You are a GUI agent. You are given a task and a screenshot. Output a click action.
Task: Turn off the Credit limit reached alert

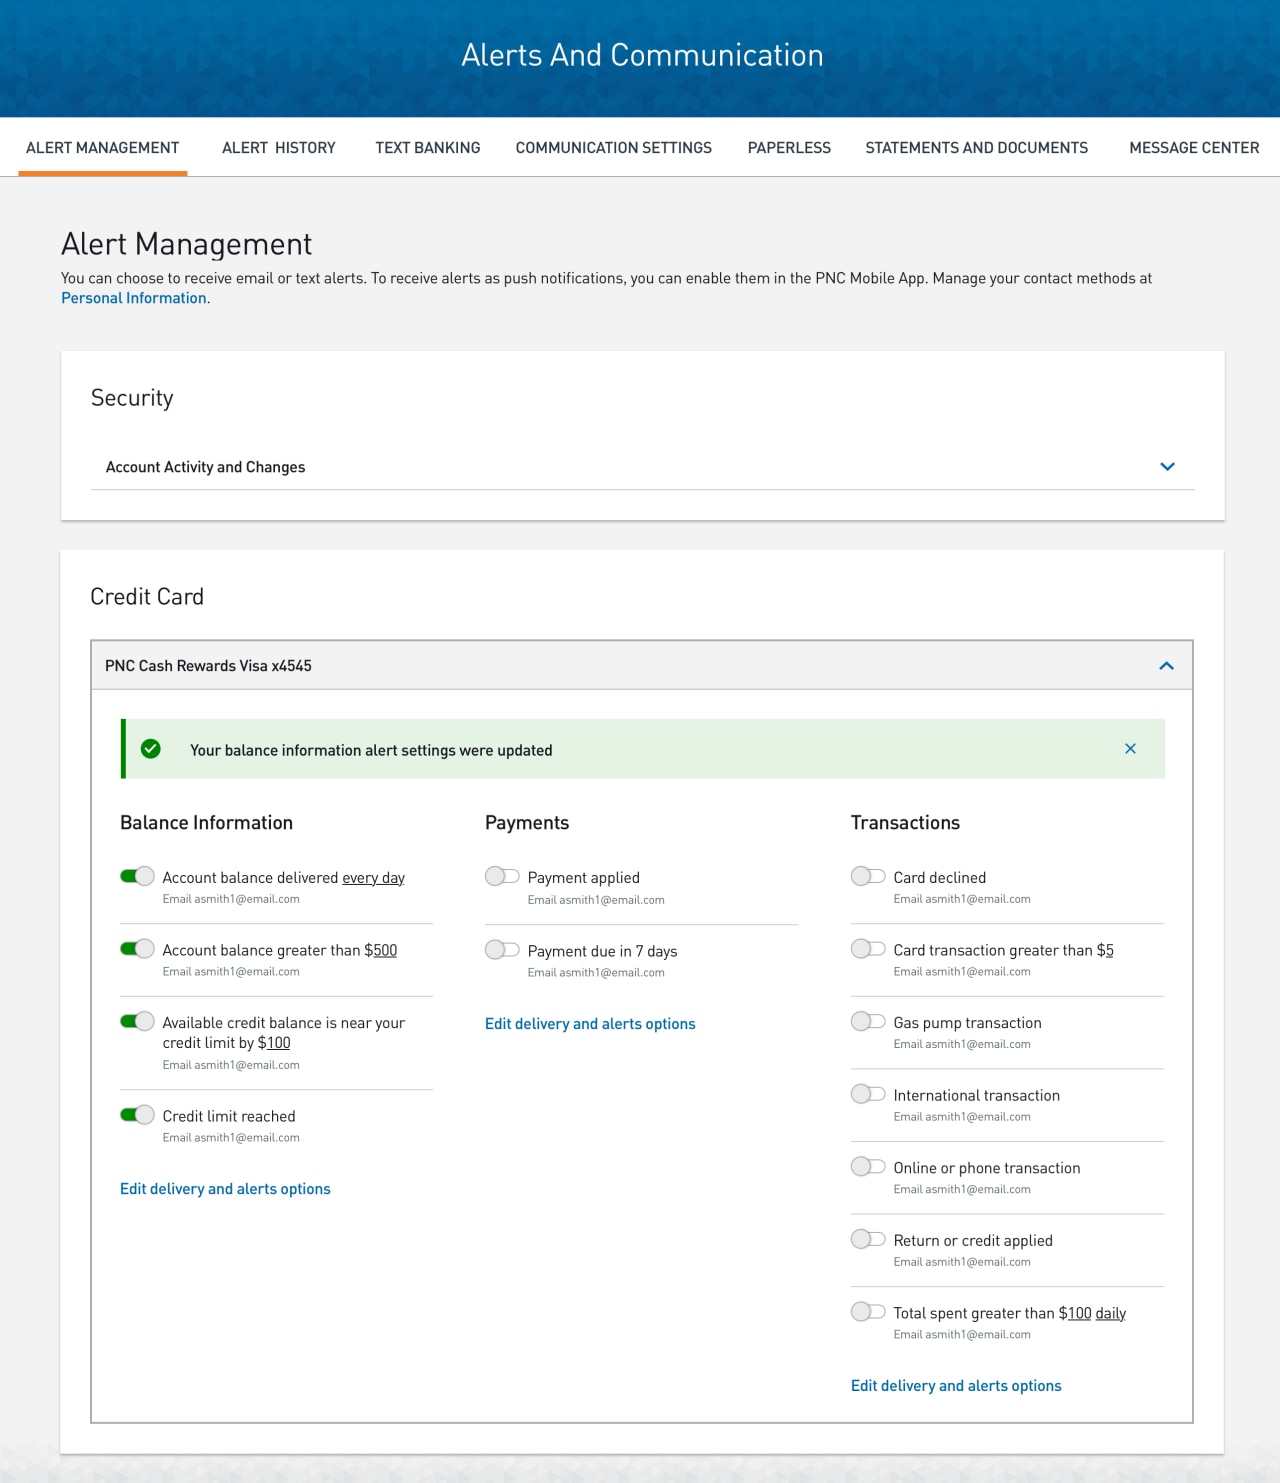(x=138, y=1114)
